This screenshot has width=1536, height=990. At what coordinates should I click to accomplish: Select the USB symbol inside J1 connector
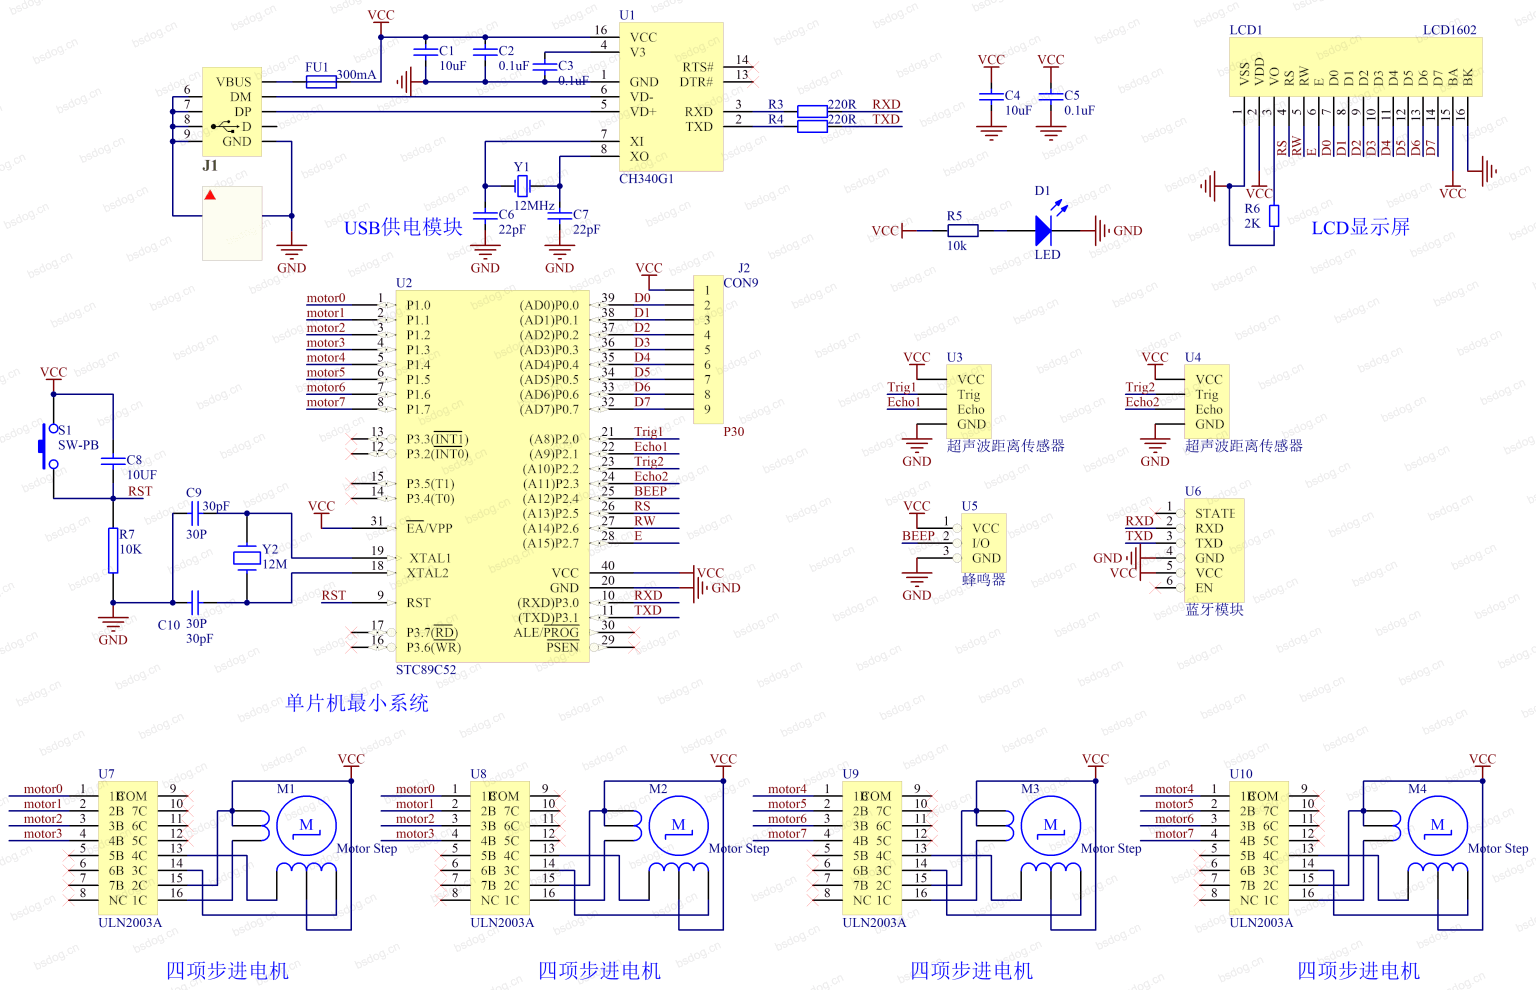tap(224, 127)
